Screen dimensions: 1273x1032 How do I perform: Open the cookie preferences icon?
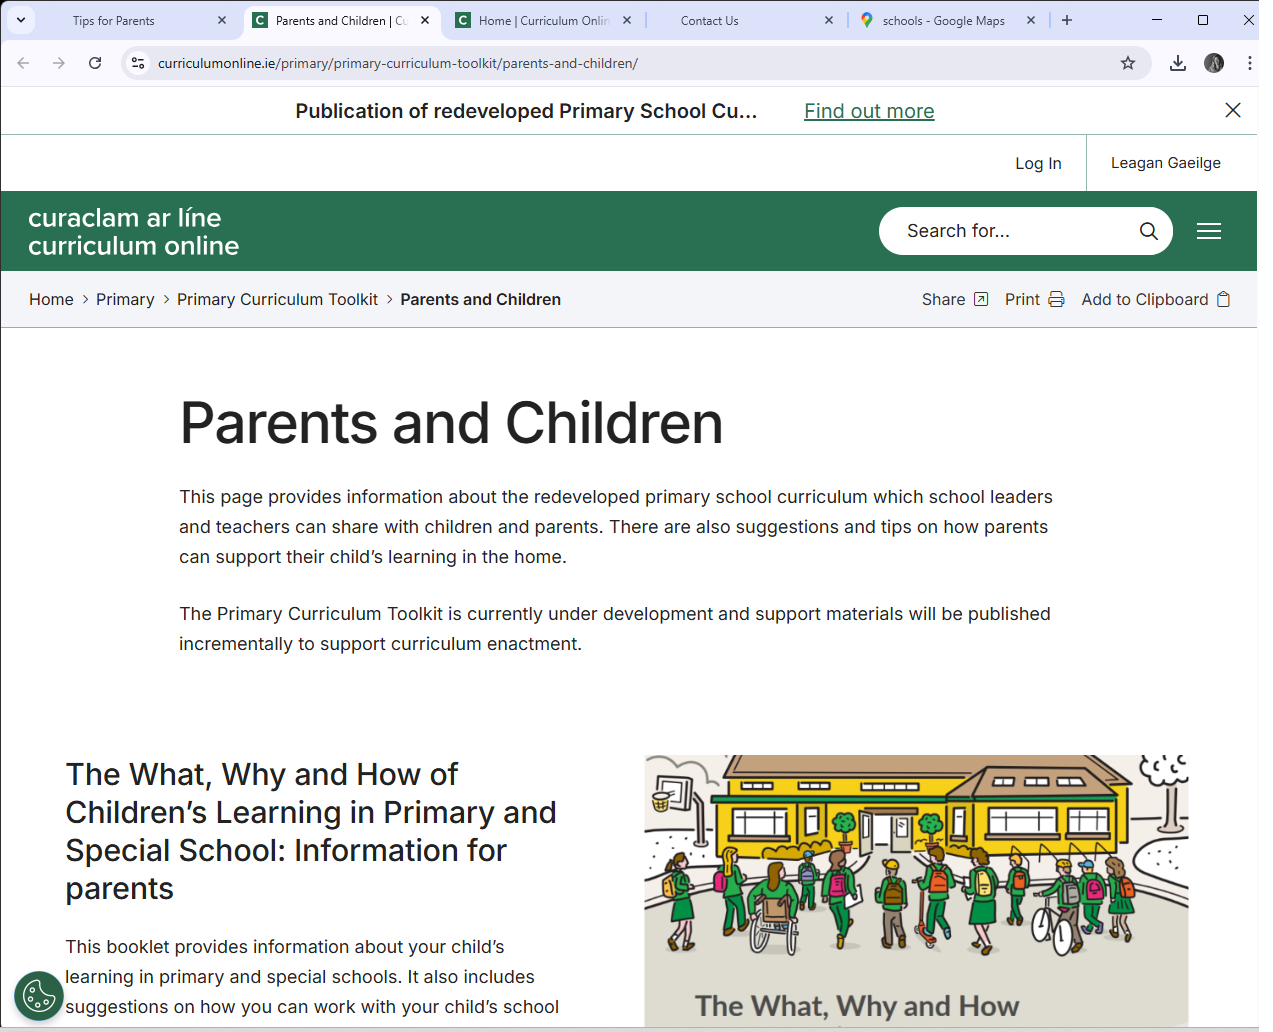38,995
